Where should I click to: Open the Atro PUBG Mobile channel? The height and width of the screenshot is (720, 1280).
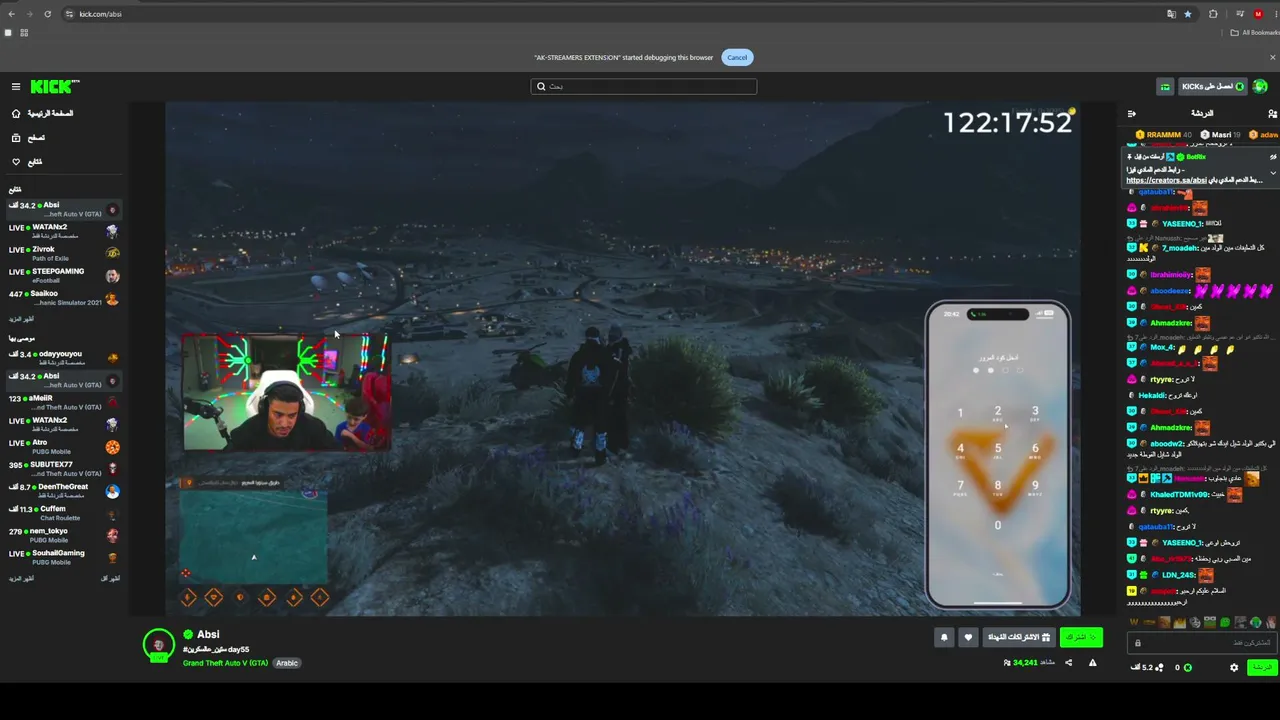[64, 446]
